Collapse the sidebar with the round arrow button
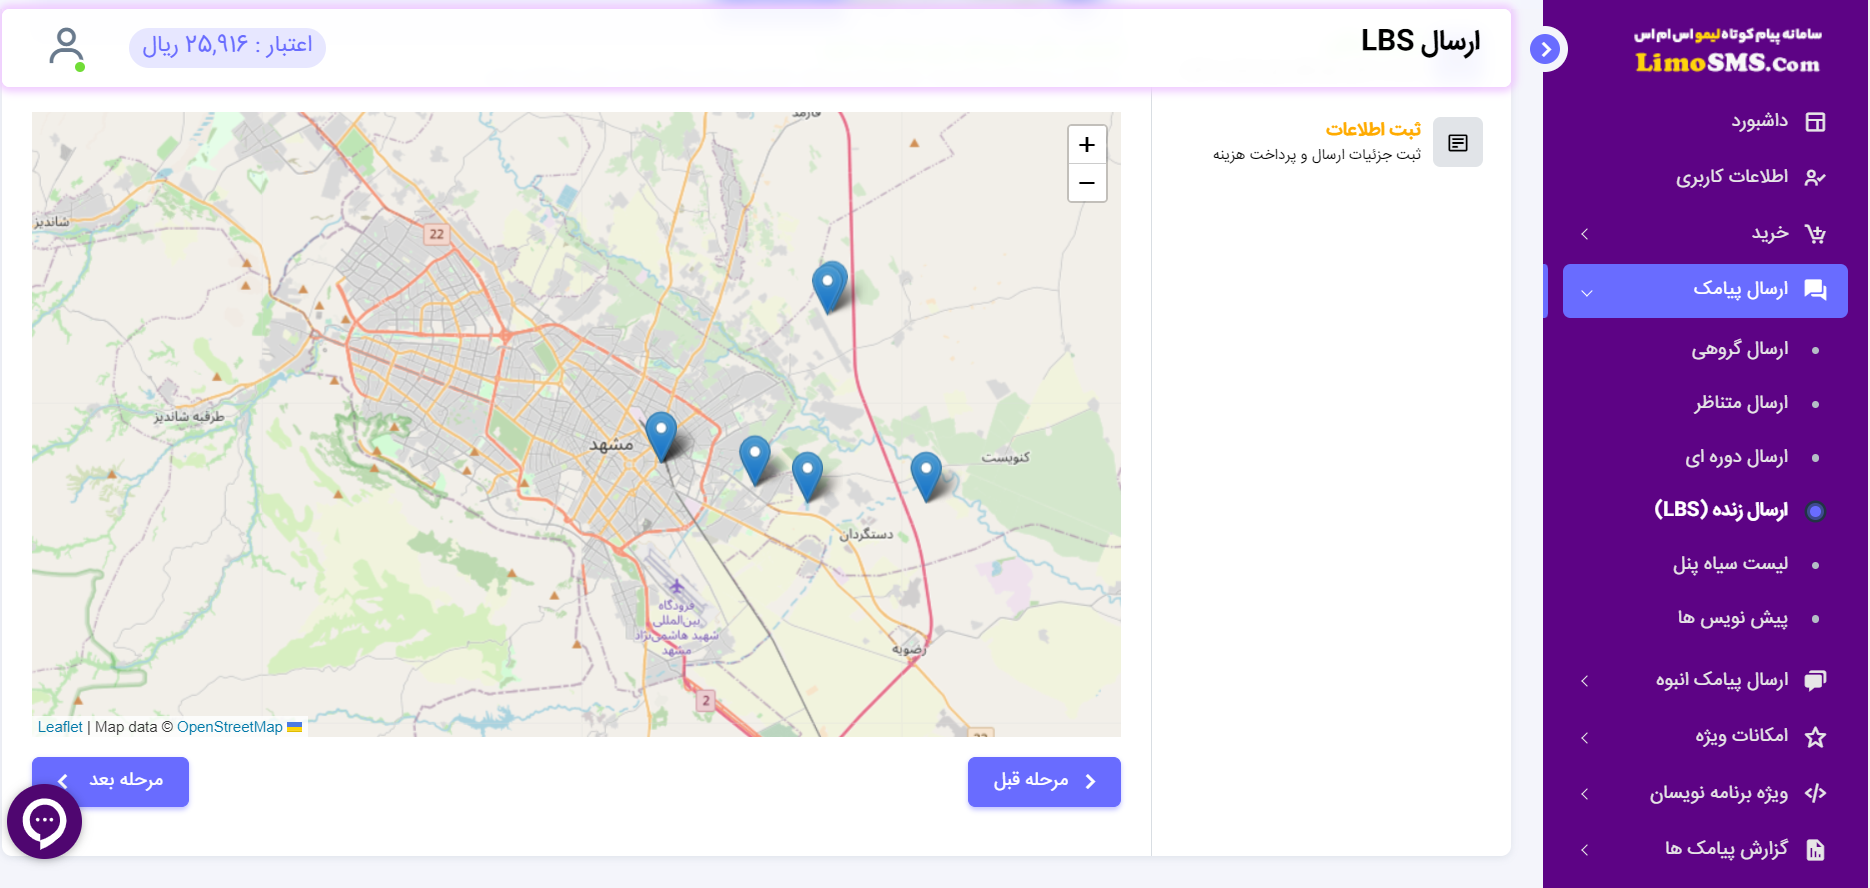Image resolution: width=1870 pixels, height=888 pixels. pyautogui.click(x=1545, y=49)
